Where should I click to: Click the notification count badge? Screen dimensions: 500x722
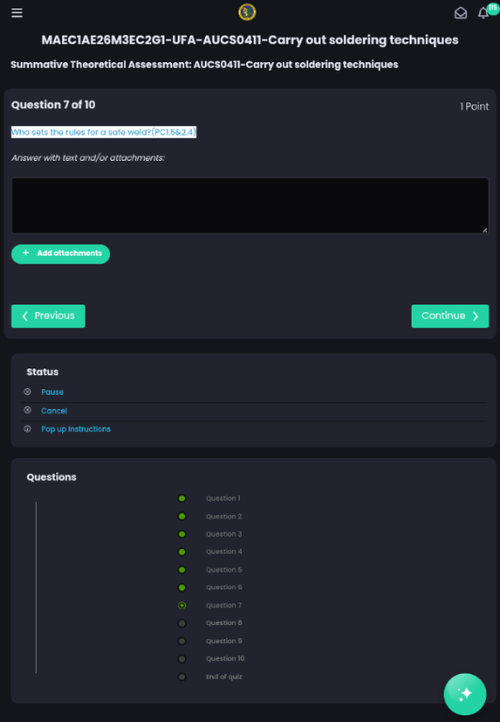coord(493,8)
